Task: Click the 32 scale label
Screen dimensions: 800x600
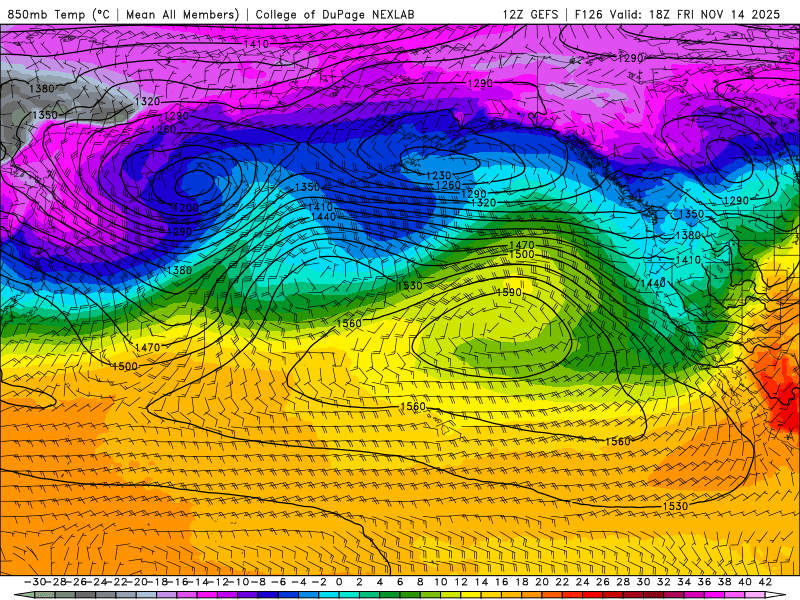Action: [663, 582]
